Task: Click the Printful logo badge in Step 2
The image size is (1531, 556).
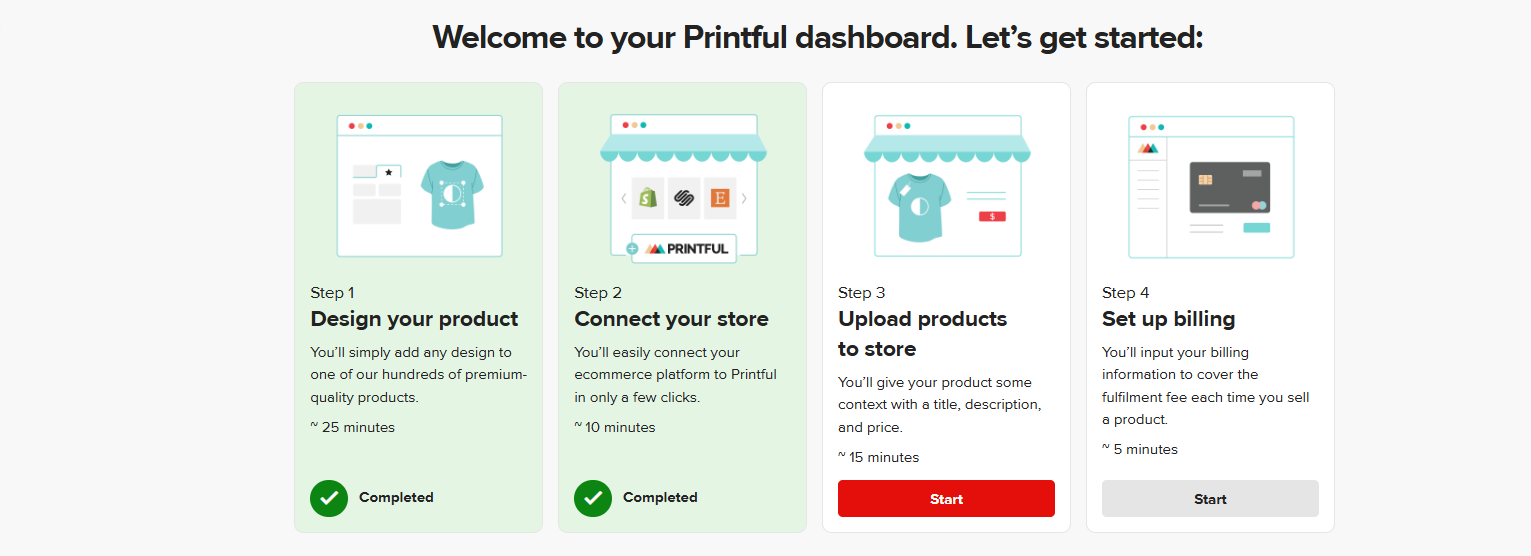Action: tap(685, 248)
